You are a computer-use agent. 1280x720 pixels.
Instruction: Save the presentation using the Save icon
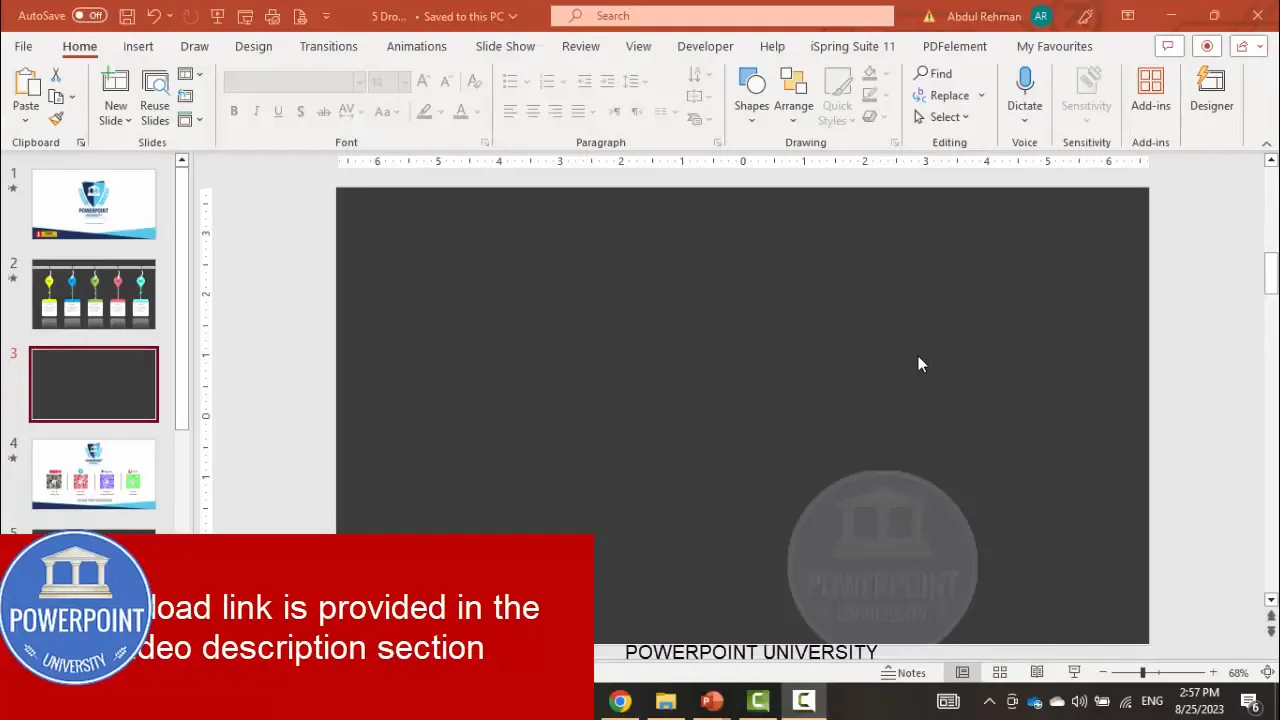[x=127, y=16]
